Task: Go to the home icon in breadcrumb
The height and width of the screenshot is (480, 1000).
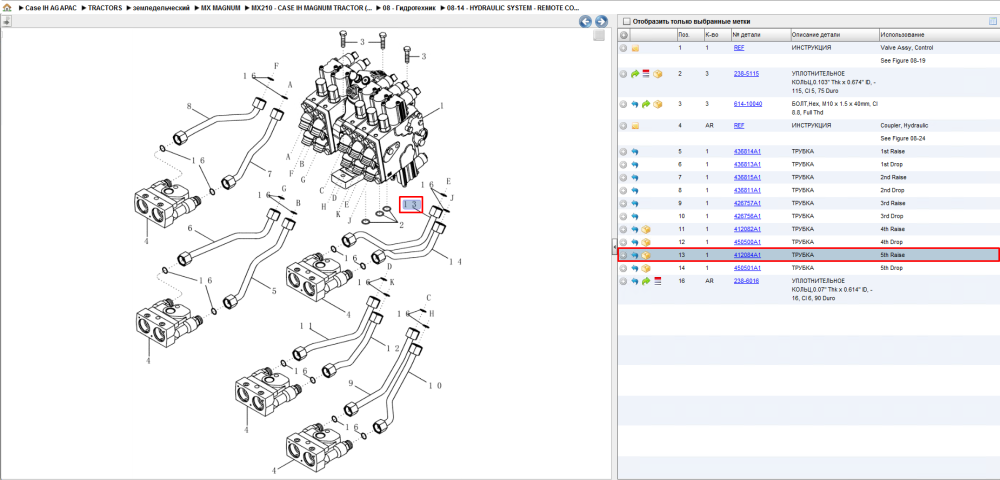Action: click(7, 8)
